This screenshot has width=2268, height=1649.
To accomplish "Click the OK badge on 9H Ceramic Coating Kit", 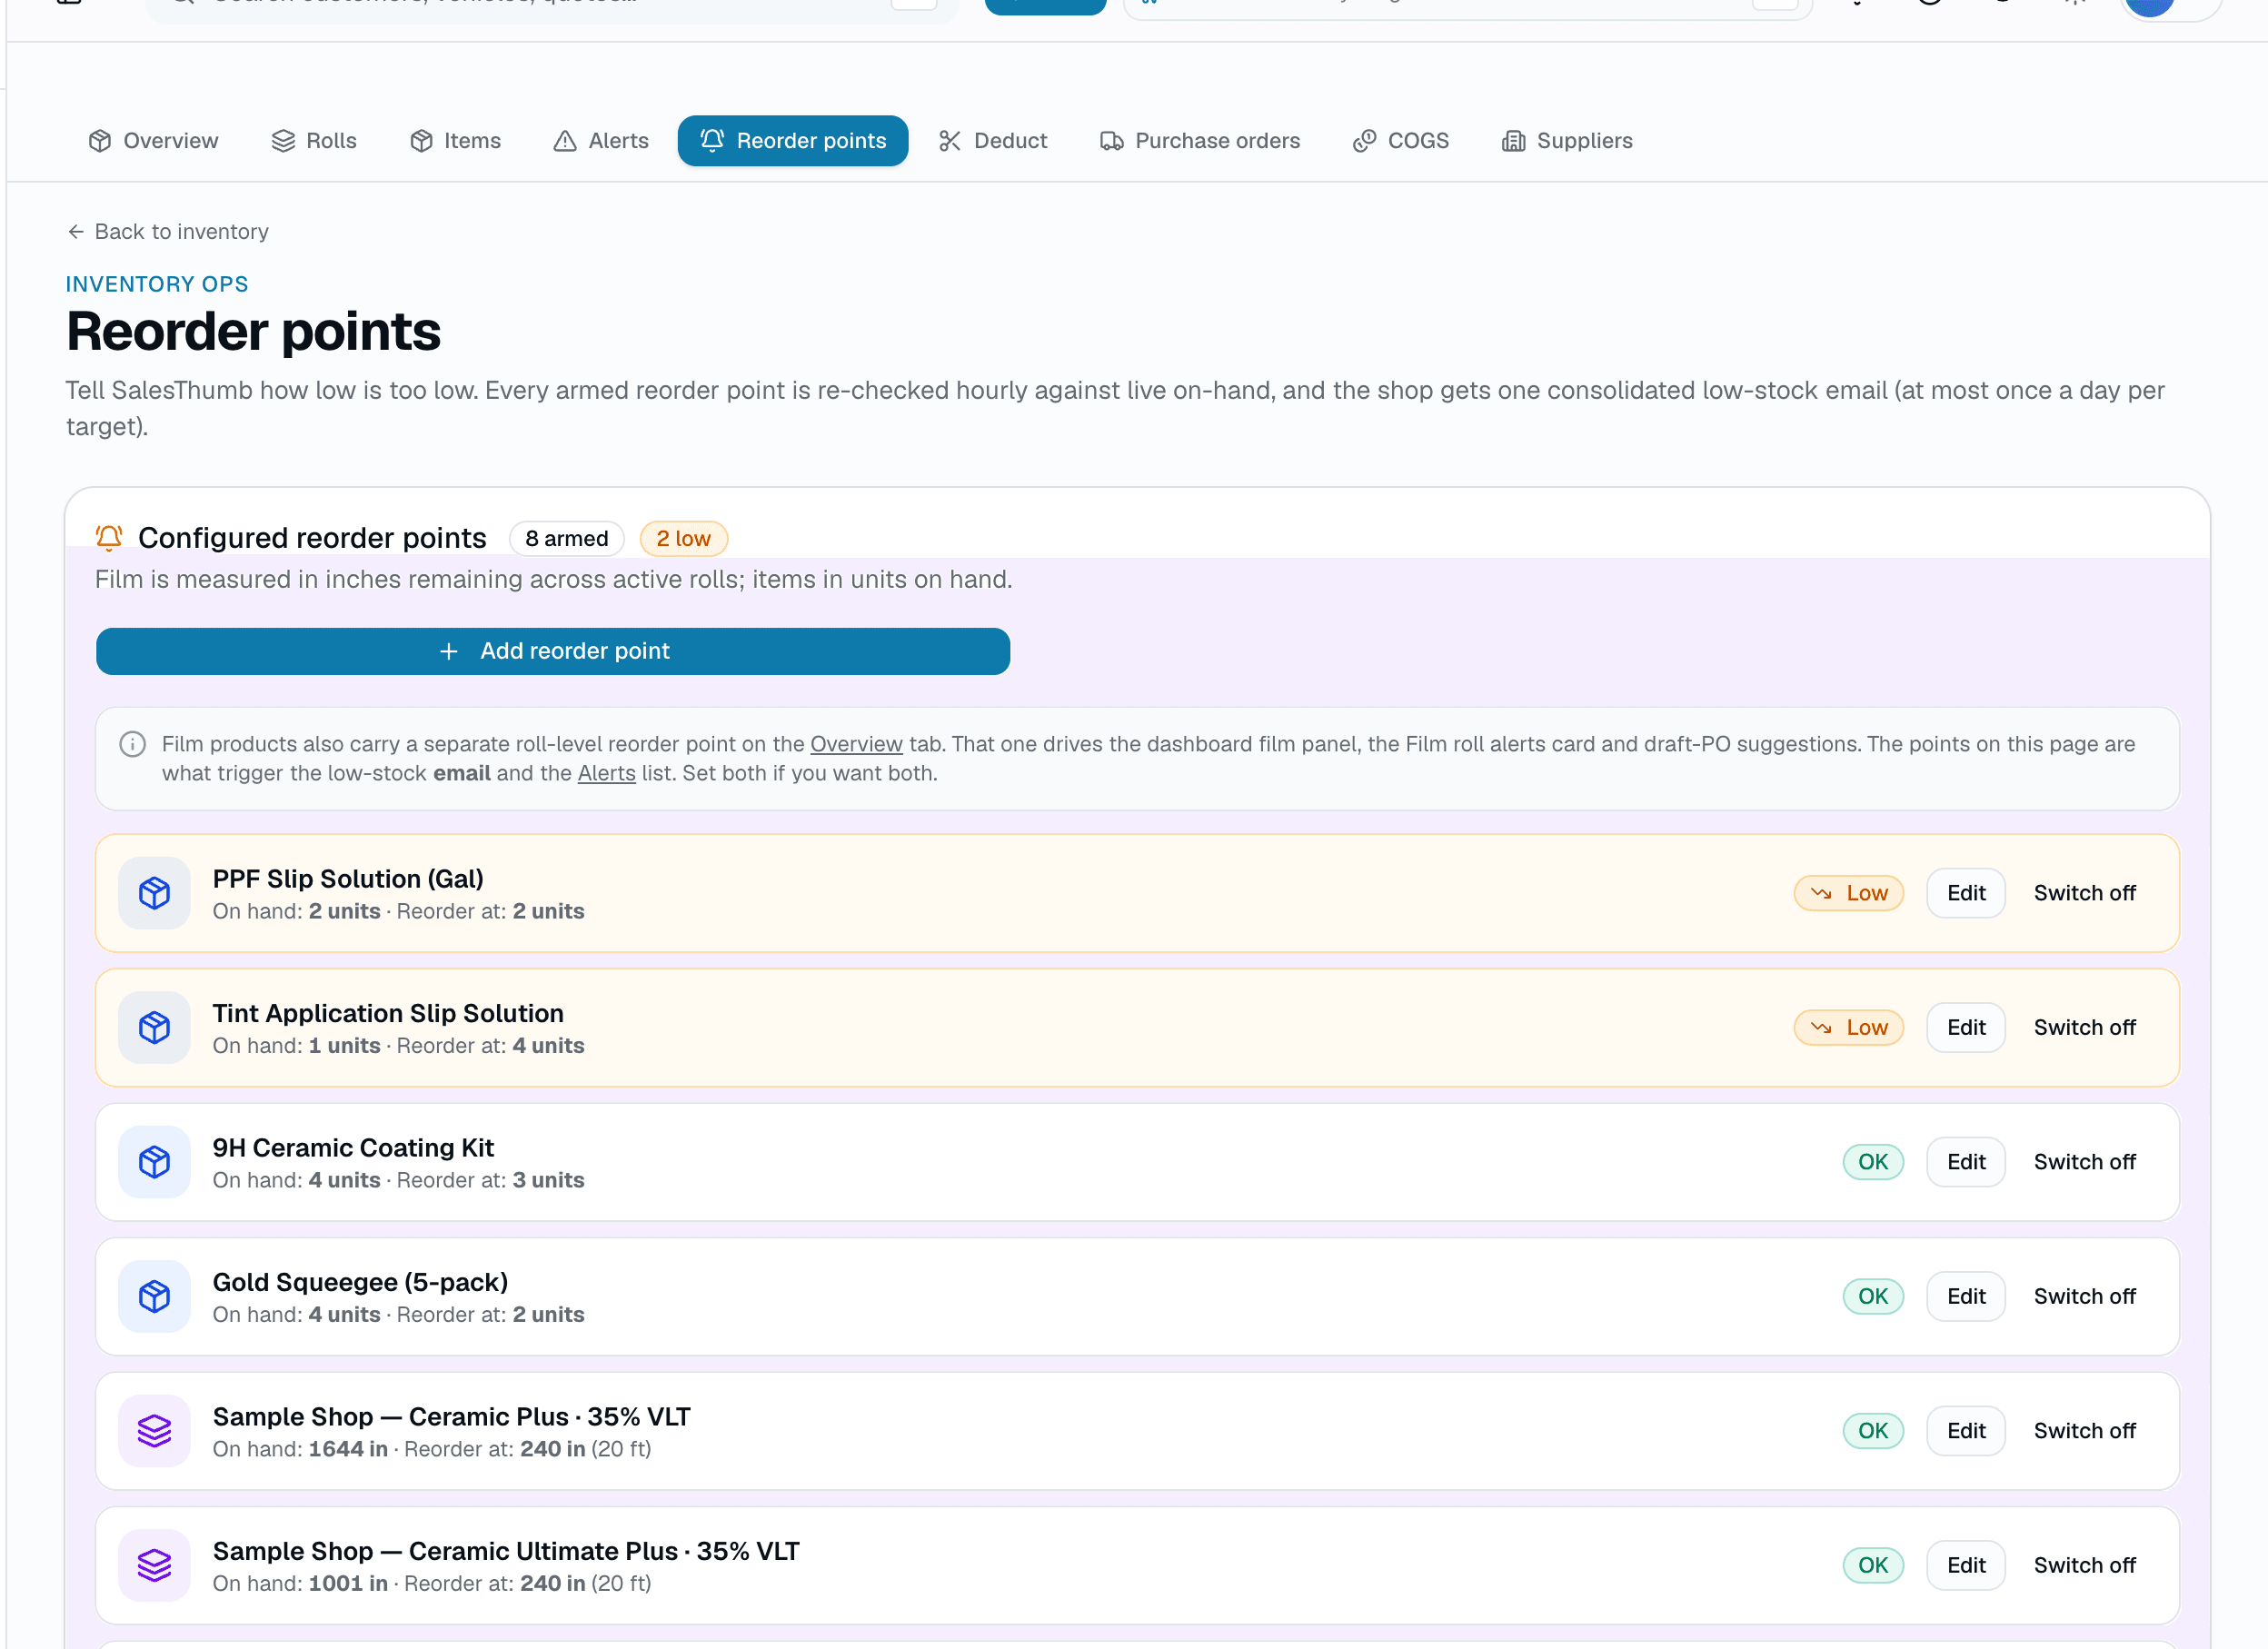I will 1872,1162.
